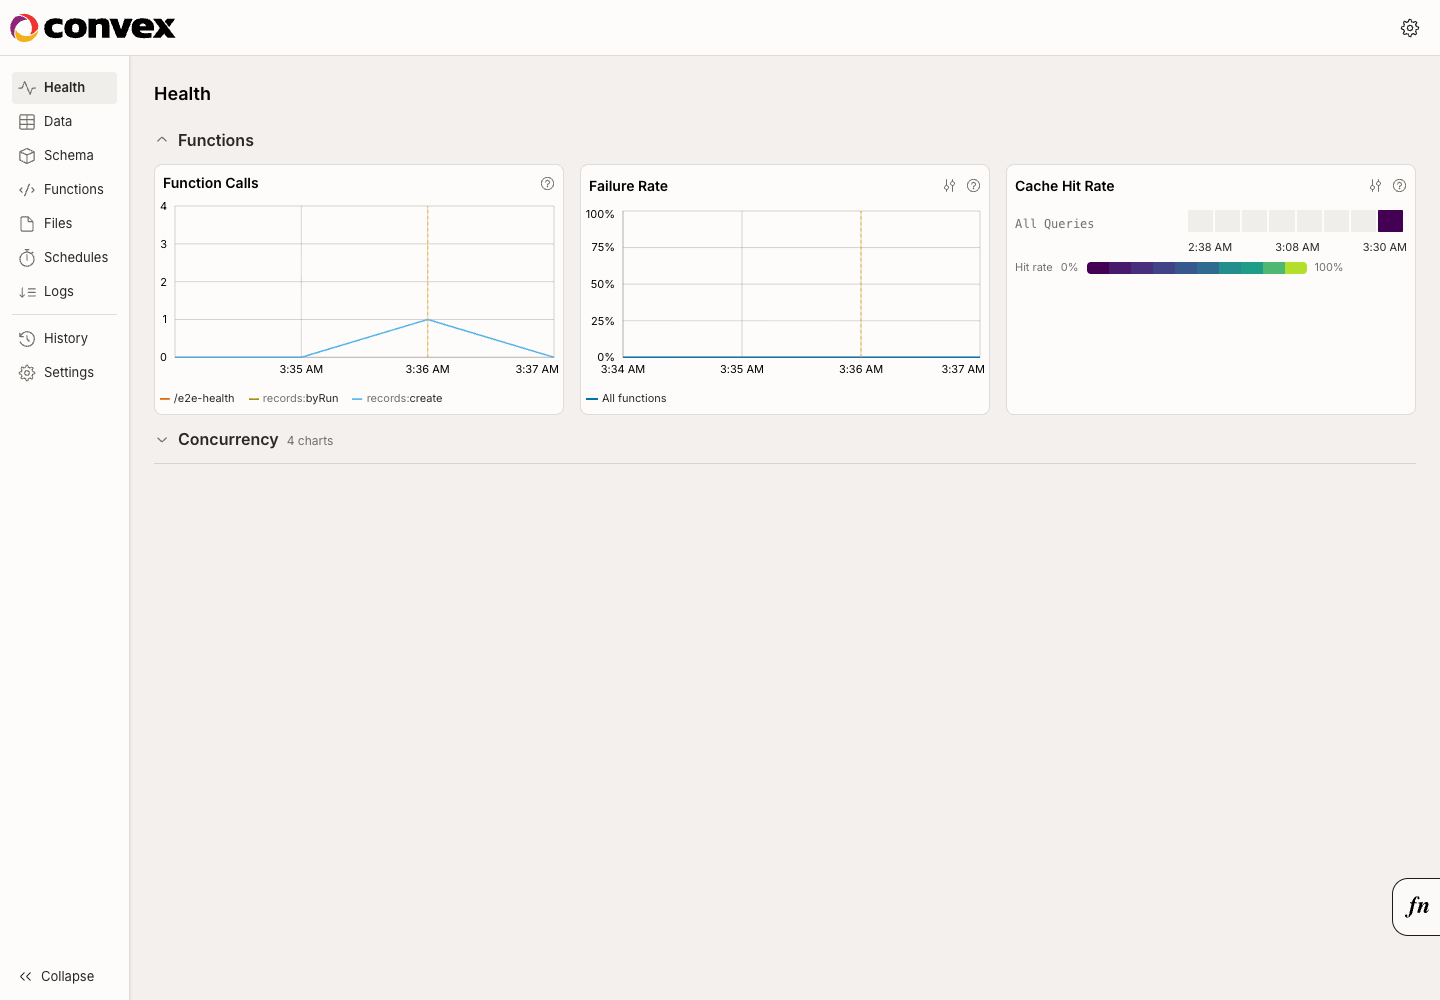Click the first grey cache heatmap cell

pyautogui.click(x=1200, y=221)
